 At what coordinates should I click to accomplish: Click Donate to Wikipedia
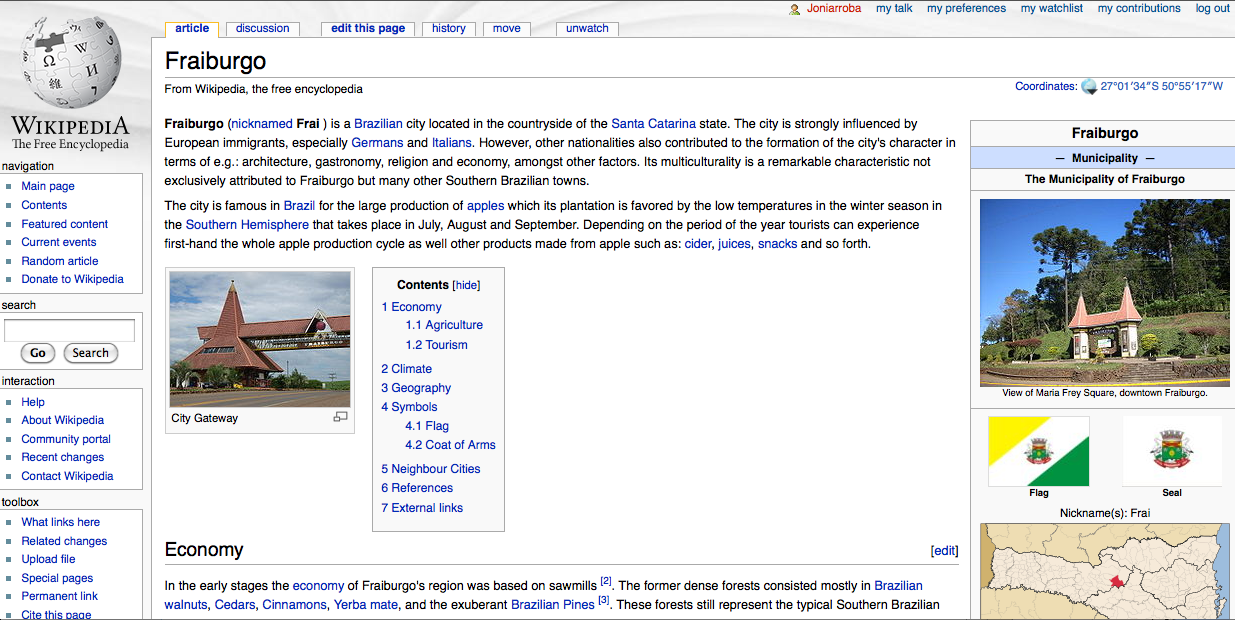pos(73,279)
